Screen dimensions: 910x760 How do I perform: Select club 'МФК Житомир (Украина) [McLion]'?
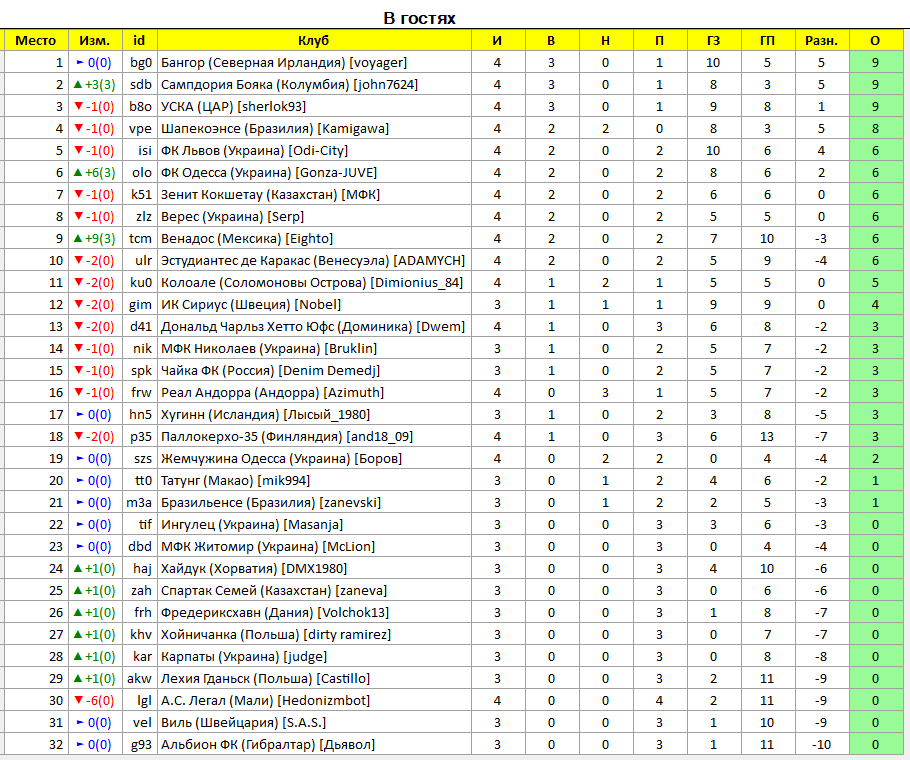(x=268, y=547)
